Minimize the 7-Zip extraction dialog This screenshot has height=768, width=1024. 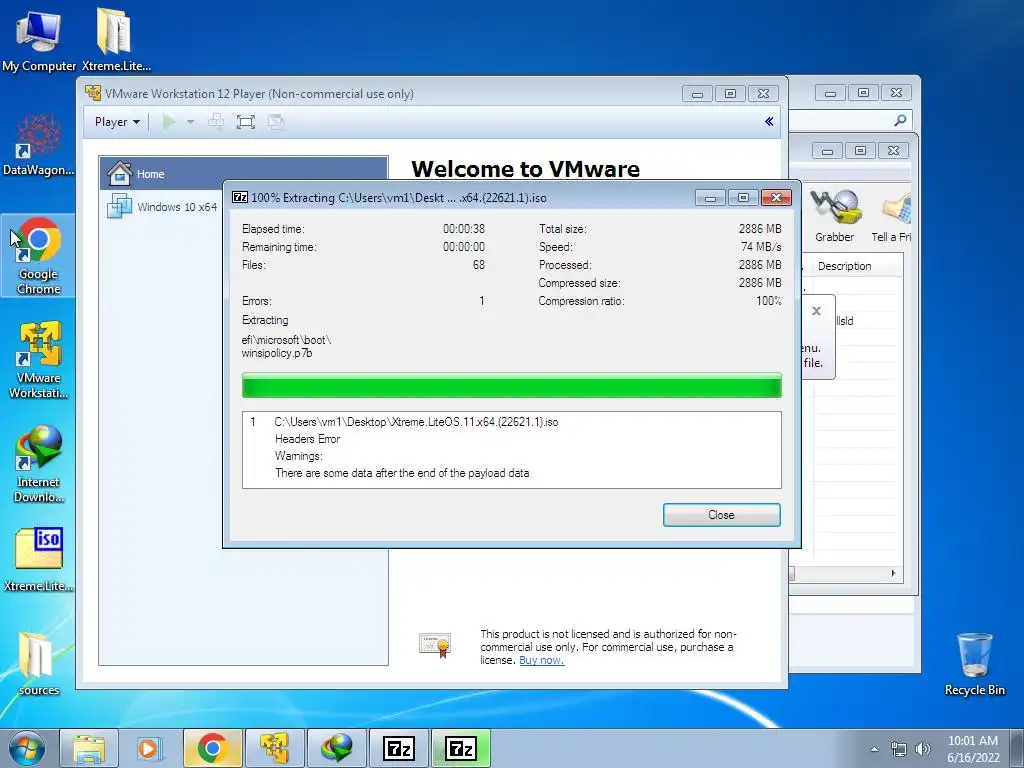point(710,198)
